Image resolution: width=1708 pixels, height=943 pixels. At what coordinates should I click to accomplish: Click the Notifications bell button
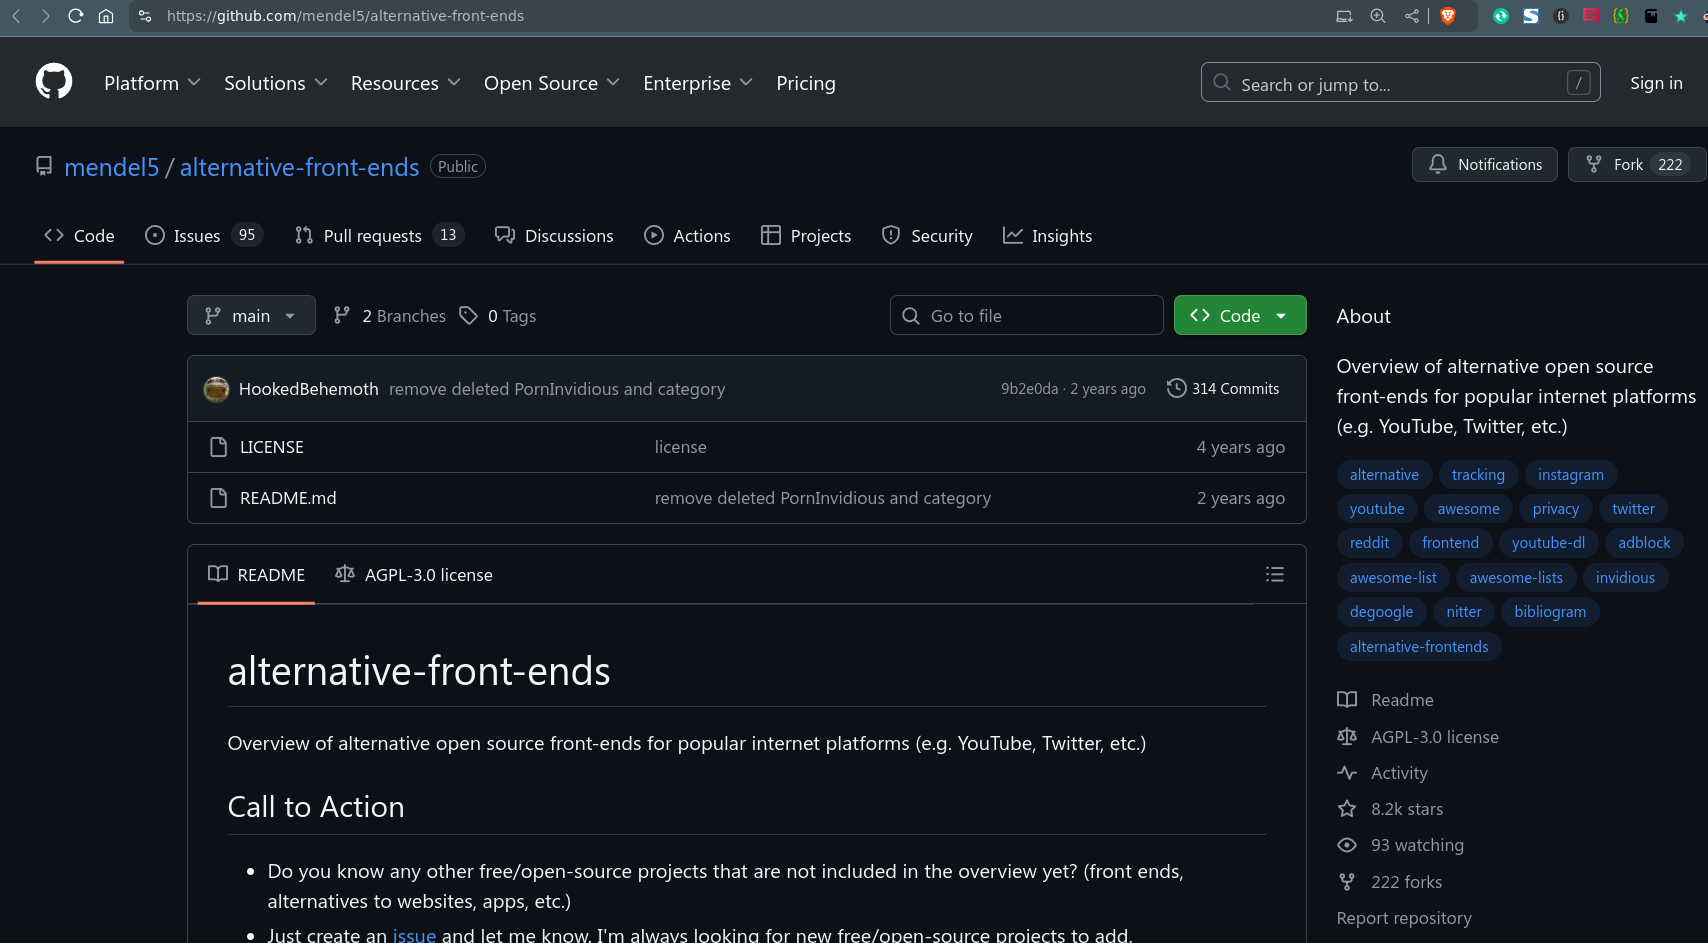point(1484,165)
